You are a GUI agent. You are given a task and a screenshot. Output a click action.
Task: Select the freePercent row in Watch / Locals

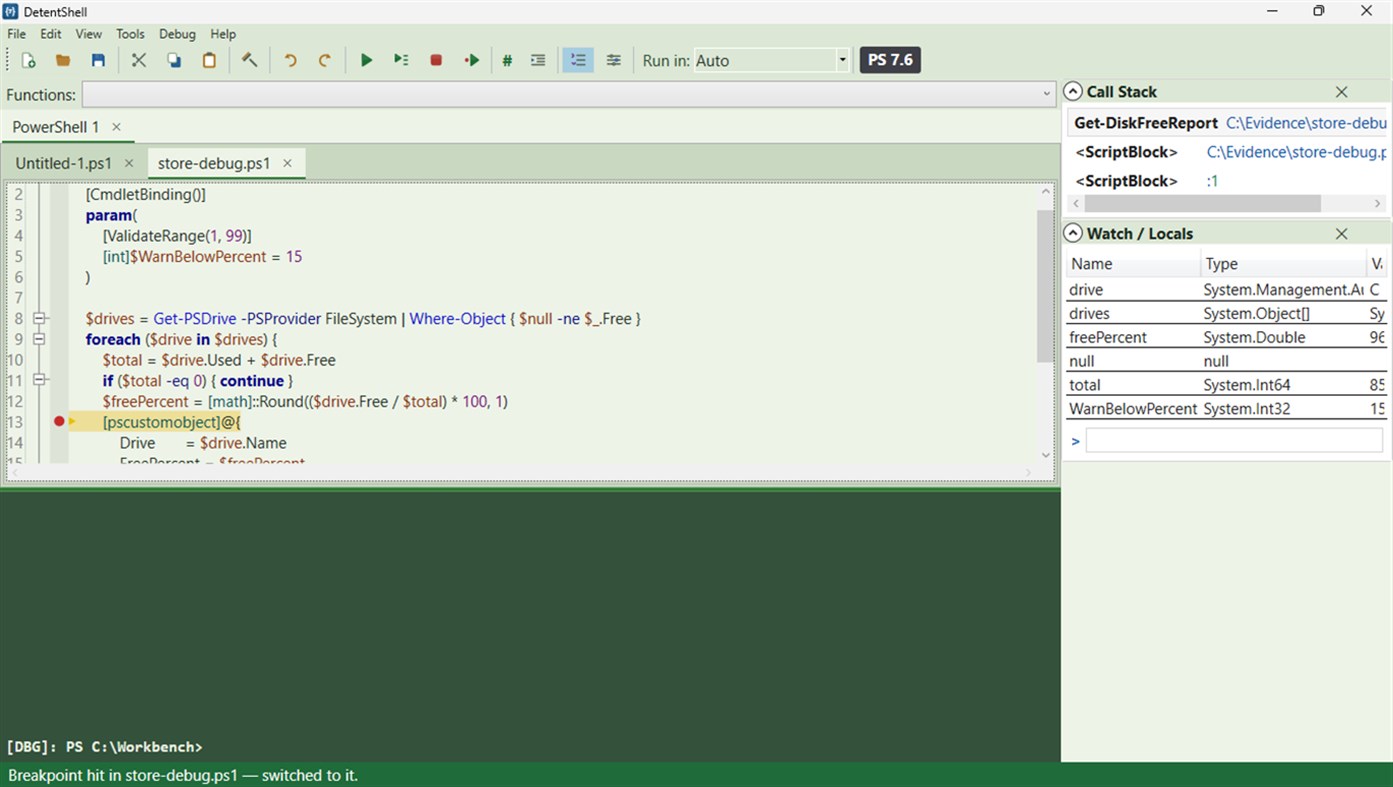coord(1227,337)
